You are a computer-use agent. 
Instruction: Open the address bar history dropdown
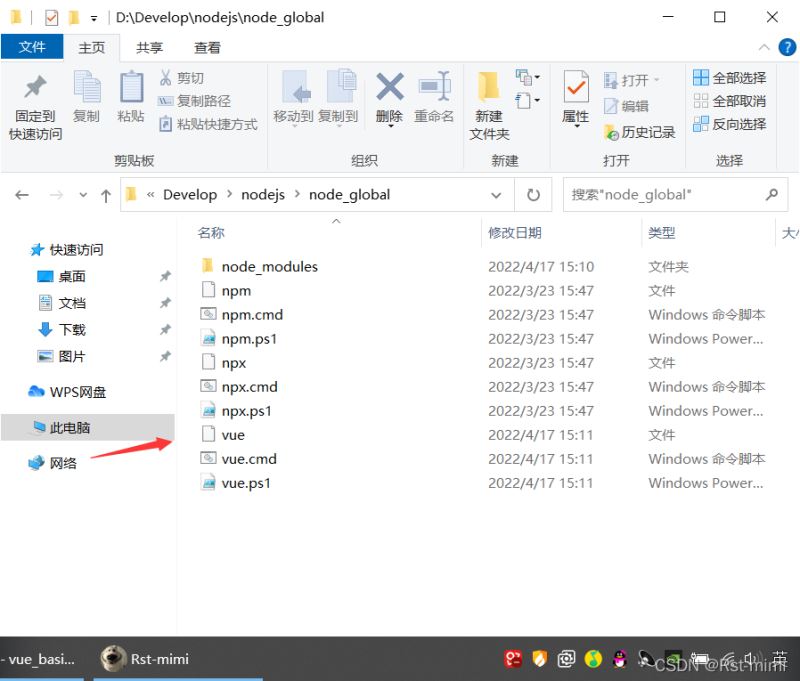point(496,195)
